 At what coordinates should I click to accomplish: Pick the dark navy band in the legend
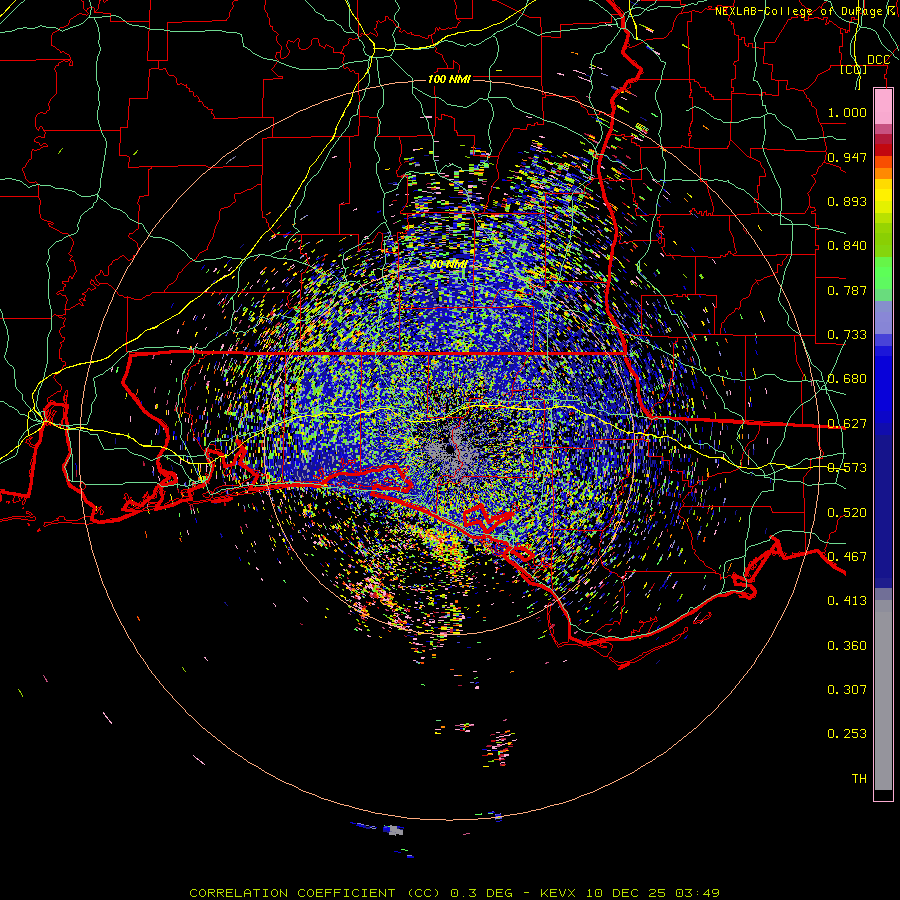point(883,511)
